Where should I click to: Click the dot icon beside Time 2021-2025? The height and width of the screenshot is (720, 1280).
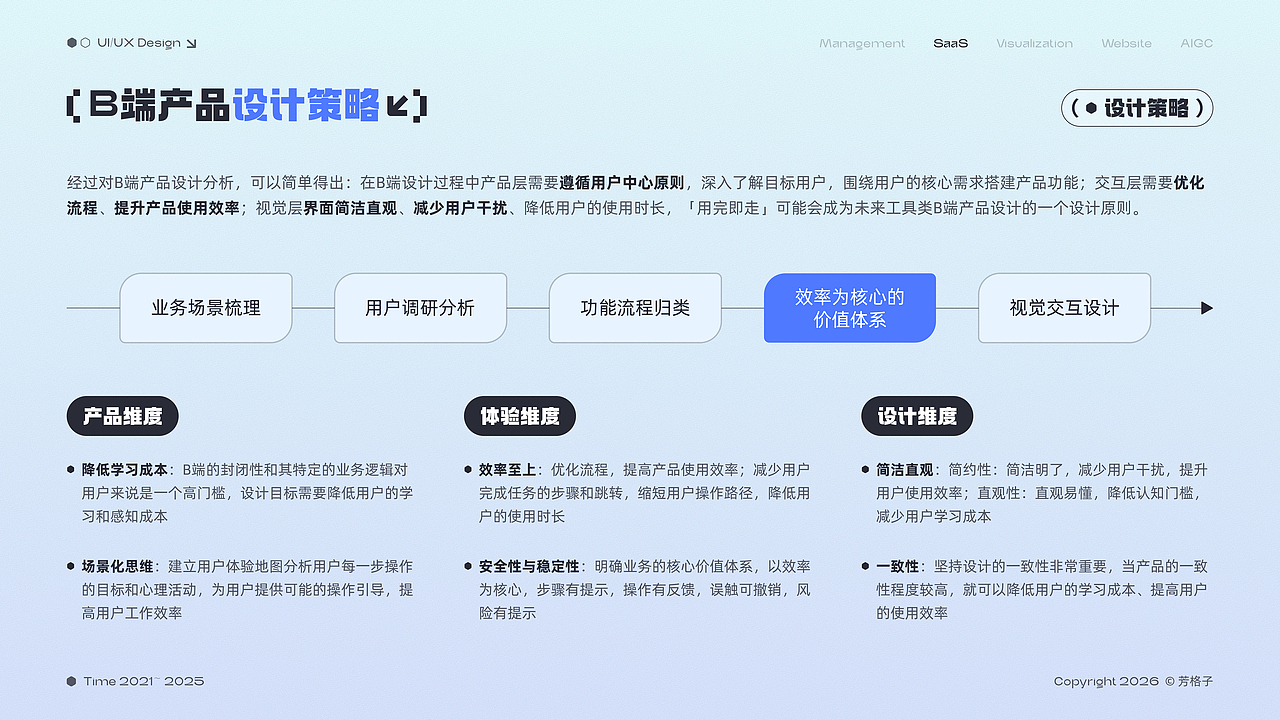click(70, 681)
